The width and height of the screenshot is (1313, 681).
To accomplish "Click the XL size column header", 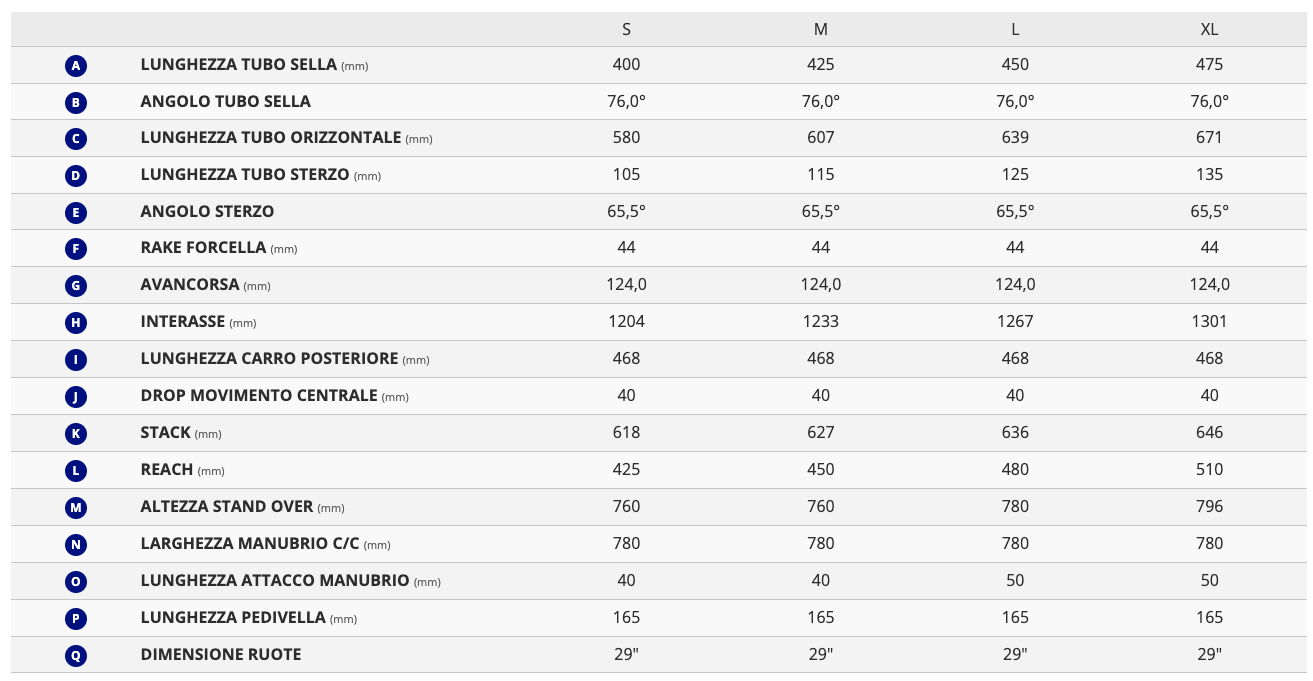I will click(1209, 29).
